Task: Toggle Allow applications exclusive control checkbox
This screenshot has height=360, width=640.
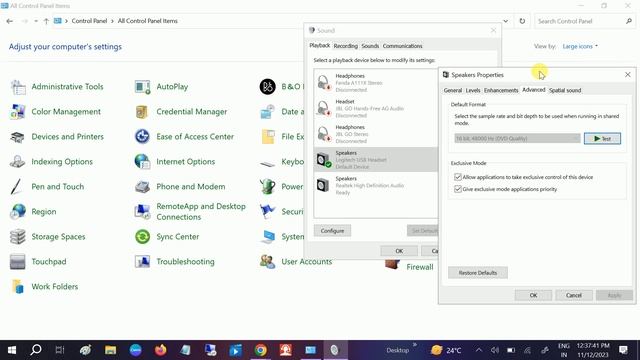Action: pos(458,177)
